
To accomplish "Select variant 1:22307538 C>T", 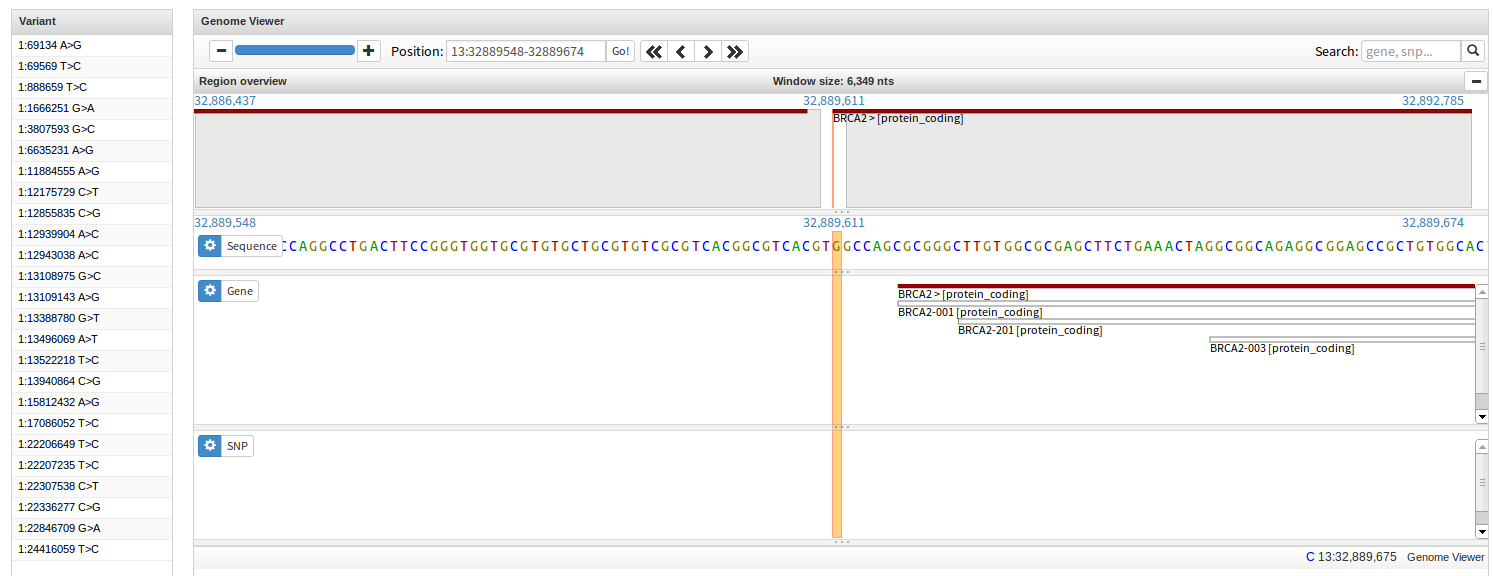I will pyautogui.click(x=92, y=486).
